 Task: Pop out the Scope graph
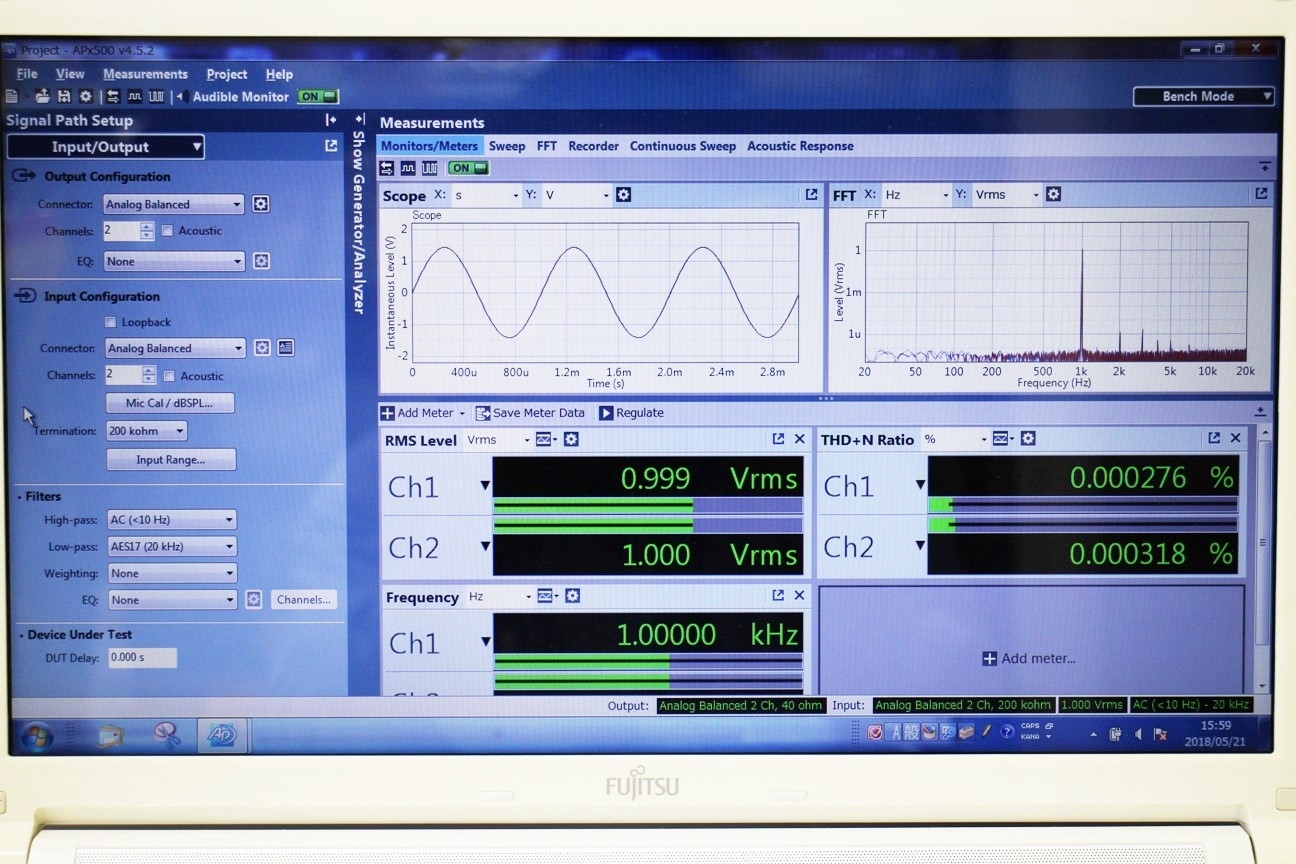[x=812, y=194]
